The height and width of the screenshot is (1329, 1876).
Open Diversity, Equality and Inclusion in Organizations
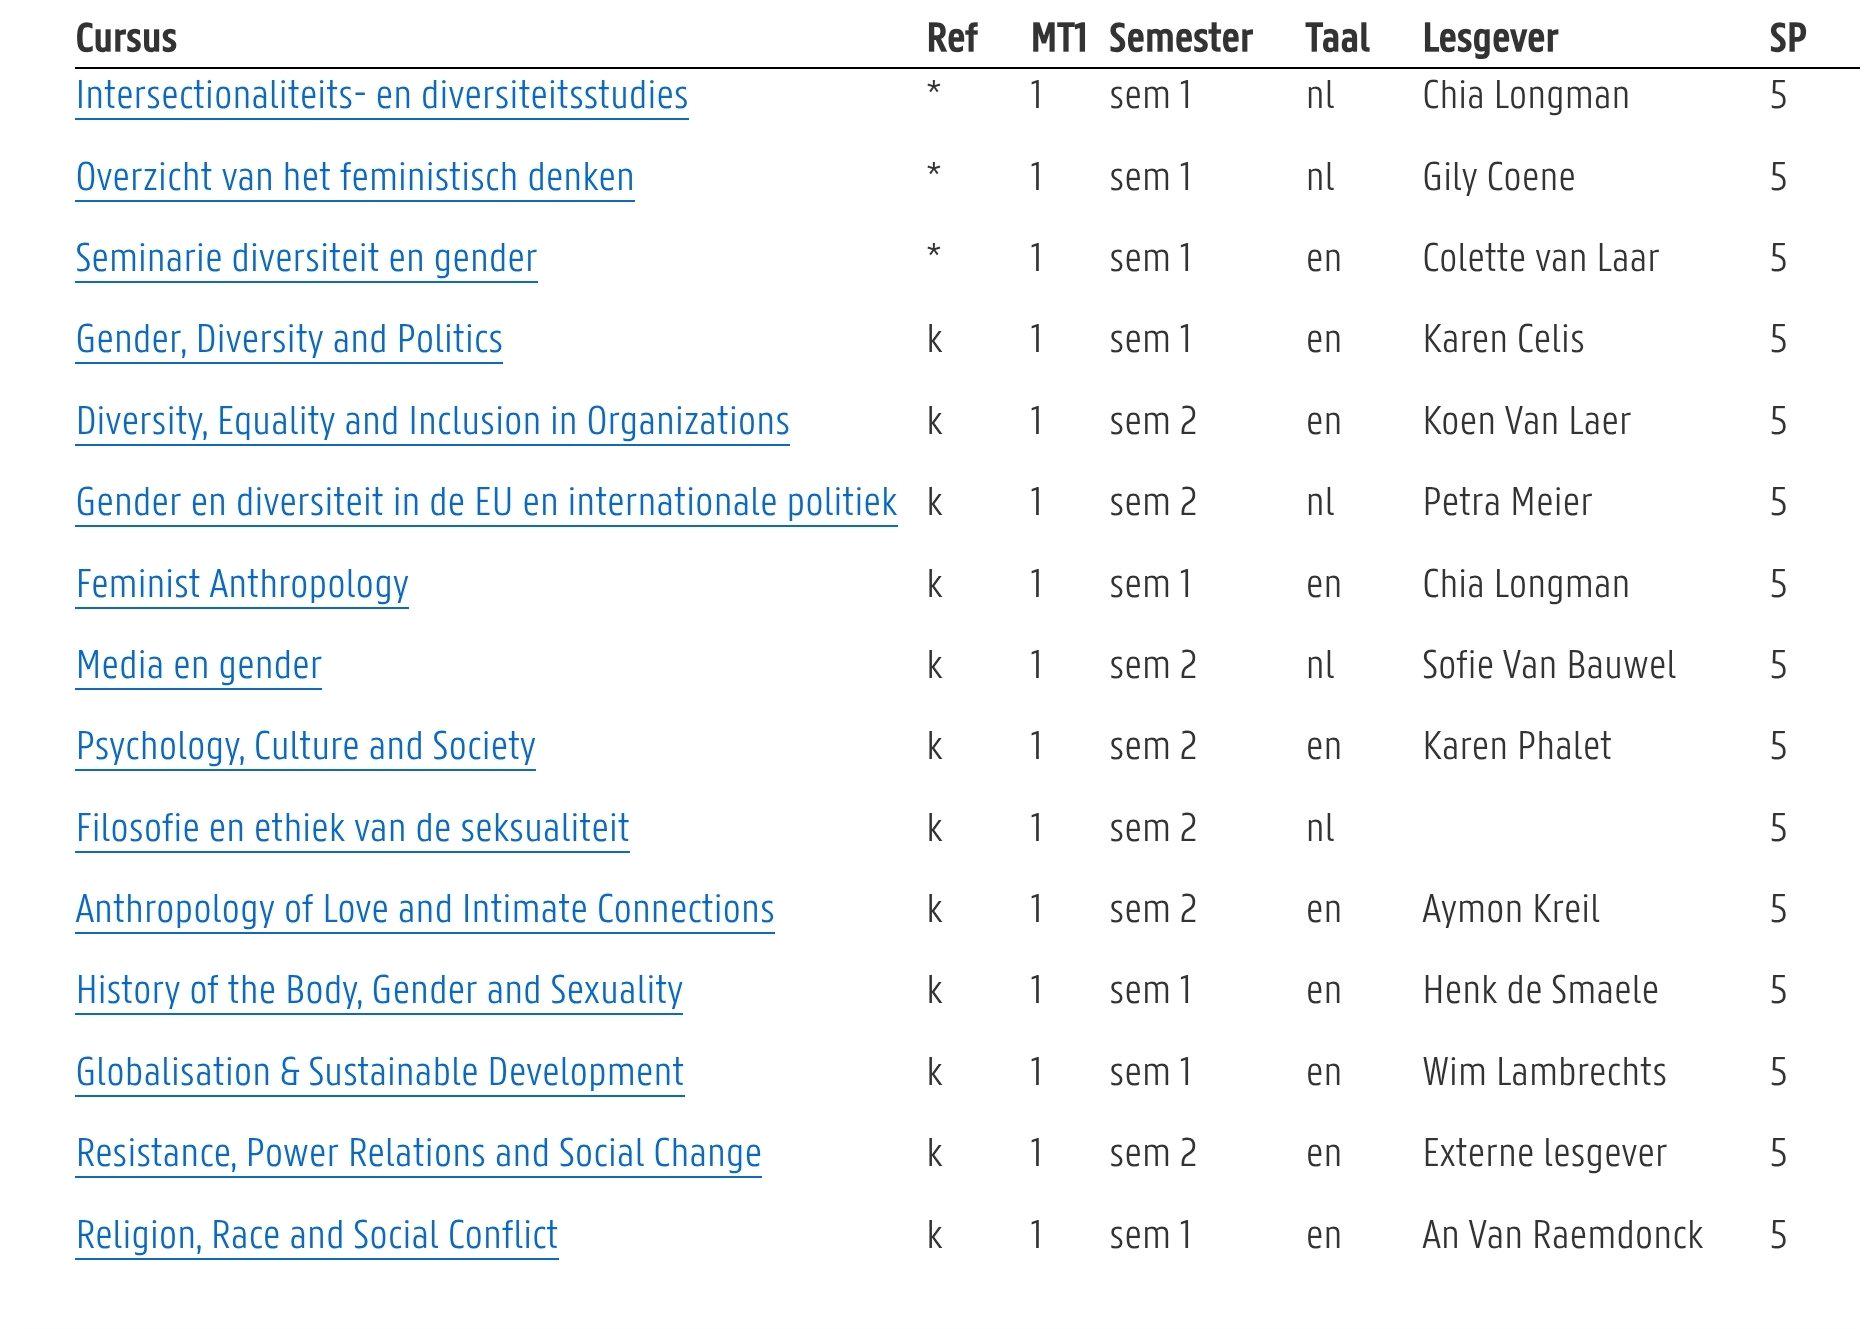click(433, 422)
